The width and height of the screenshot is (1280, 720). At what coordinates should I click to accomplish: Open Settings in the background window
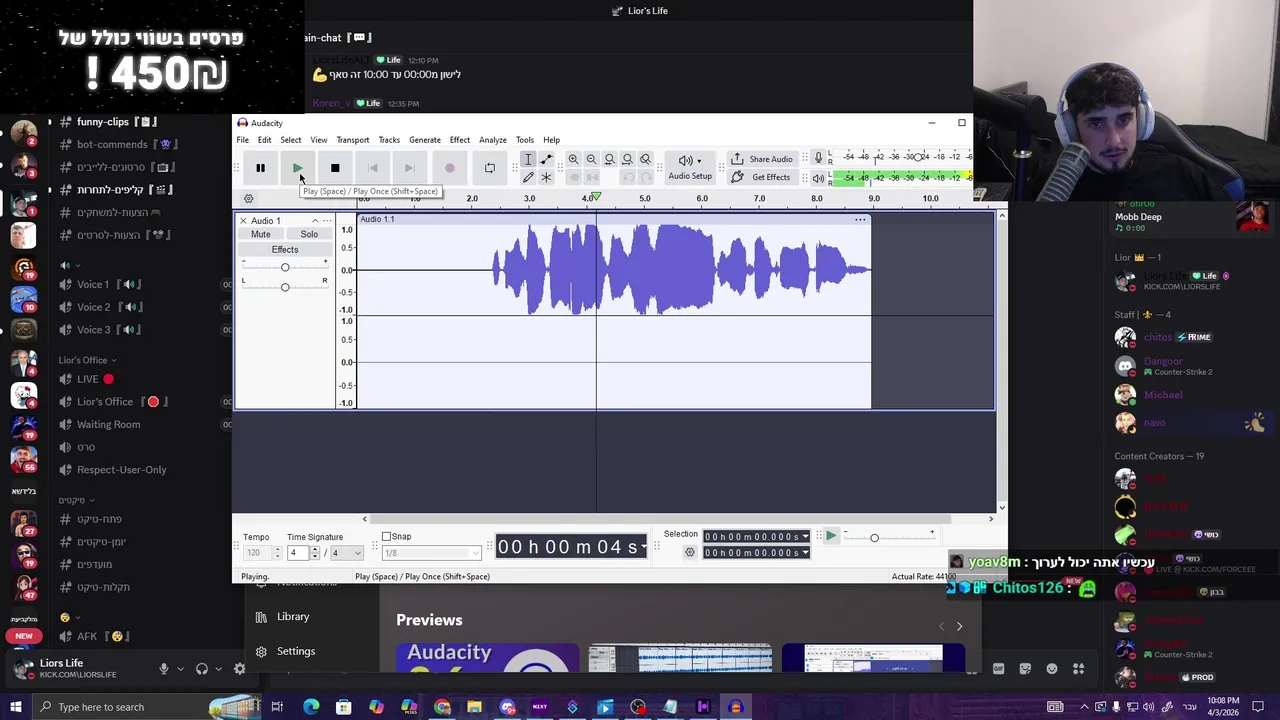coord(295,651)
